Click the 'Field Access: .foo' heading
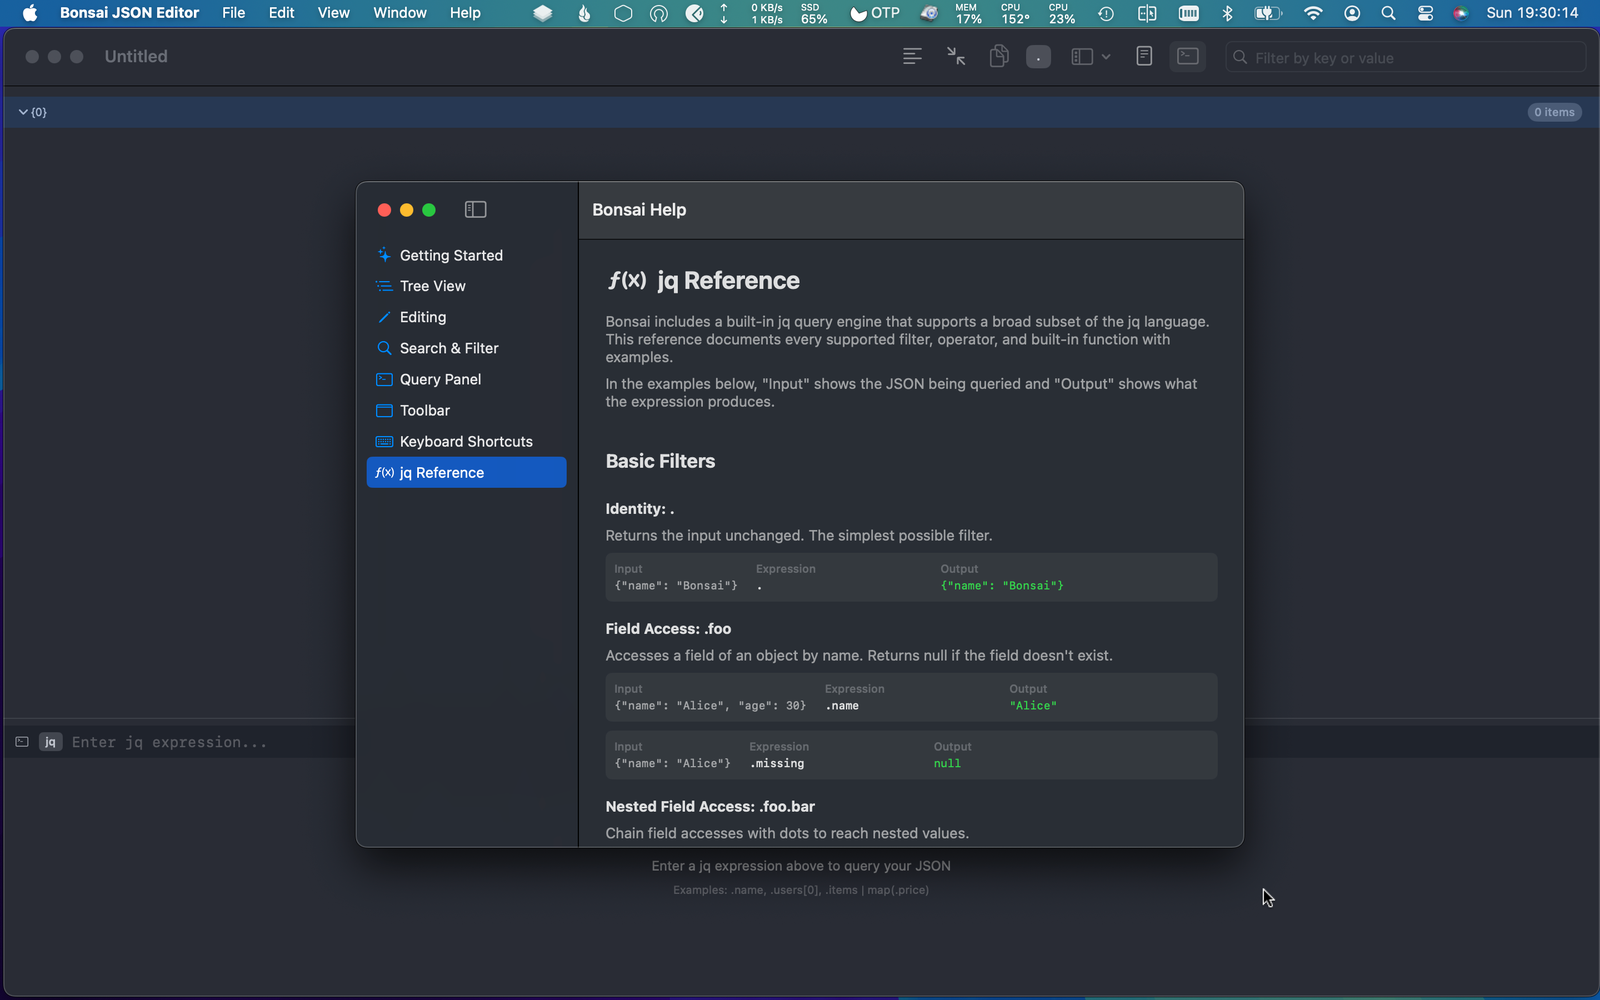The height and width of the screenshot is (1000, 1600). 668,629
